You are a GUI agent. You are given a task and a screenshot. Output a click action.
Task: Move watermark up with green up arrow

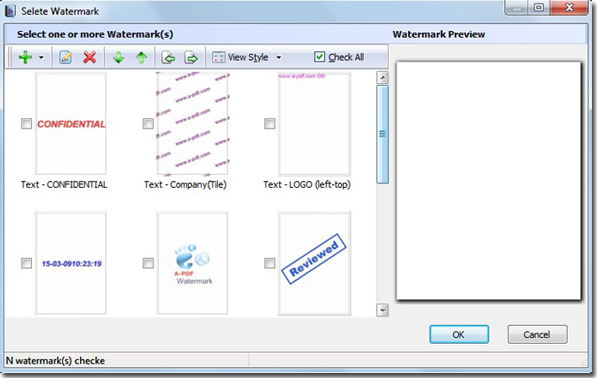click(x=142, y=57)
